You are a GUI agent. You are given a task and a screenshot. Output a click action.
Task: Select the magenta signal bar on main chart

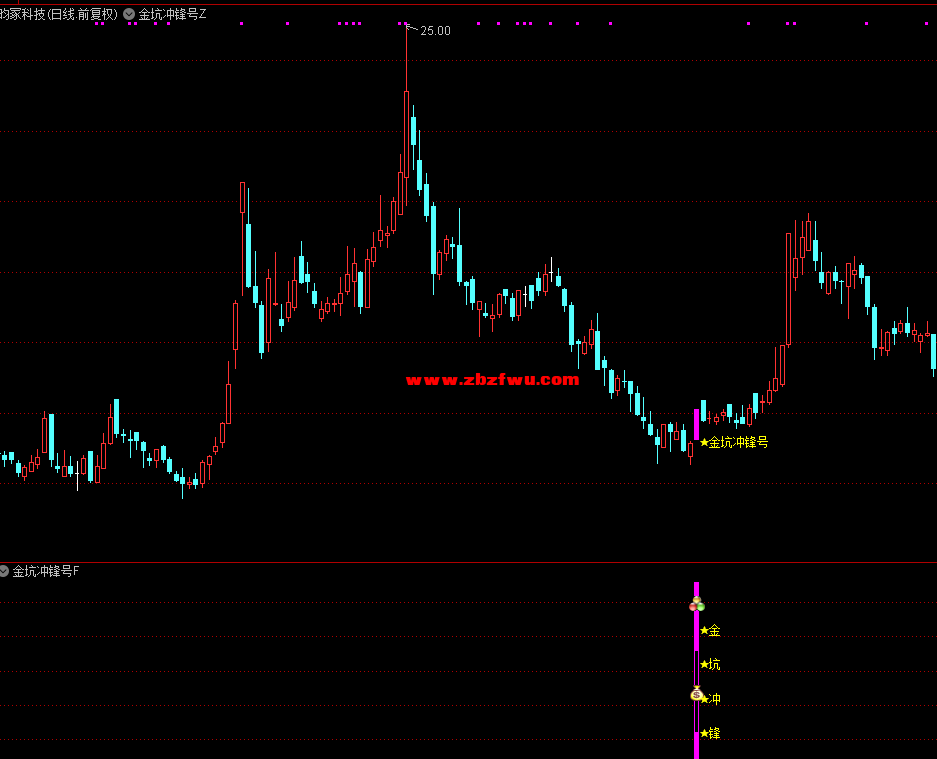pos(697,424)
